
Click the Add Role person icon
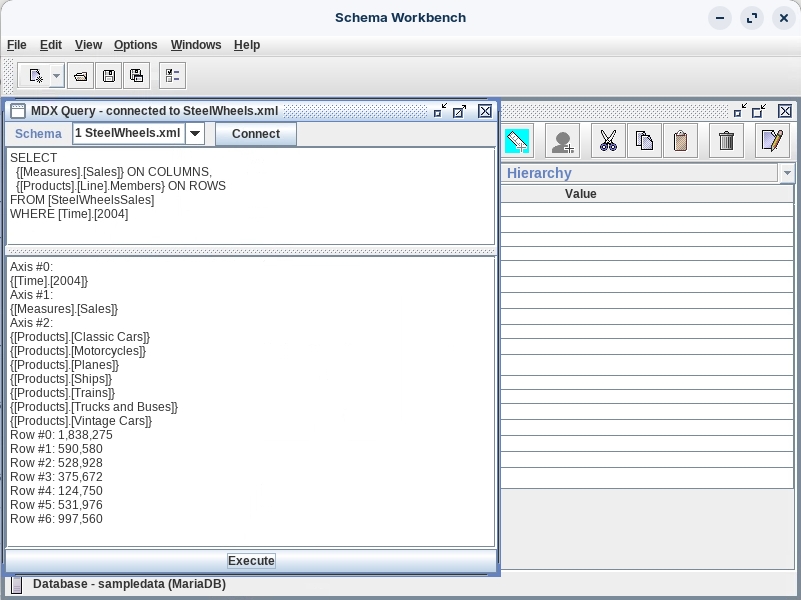click(562, 141)
